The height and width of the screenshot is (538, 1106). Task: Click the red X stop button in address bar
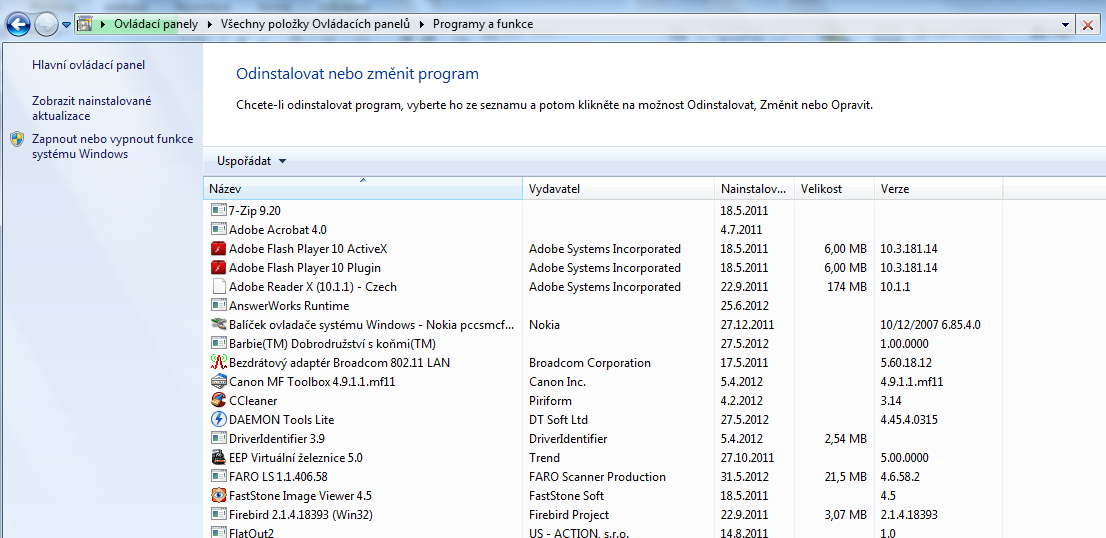click(1088, 25)
